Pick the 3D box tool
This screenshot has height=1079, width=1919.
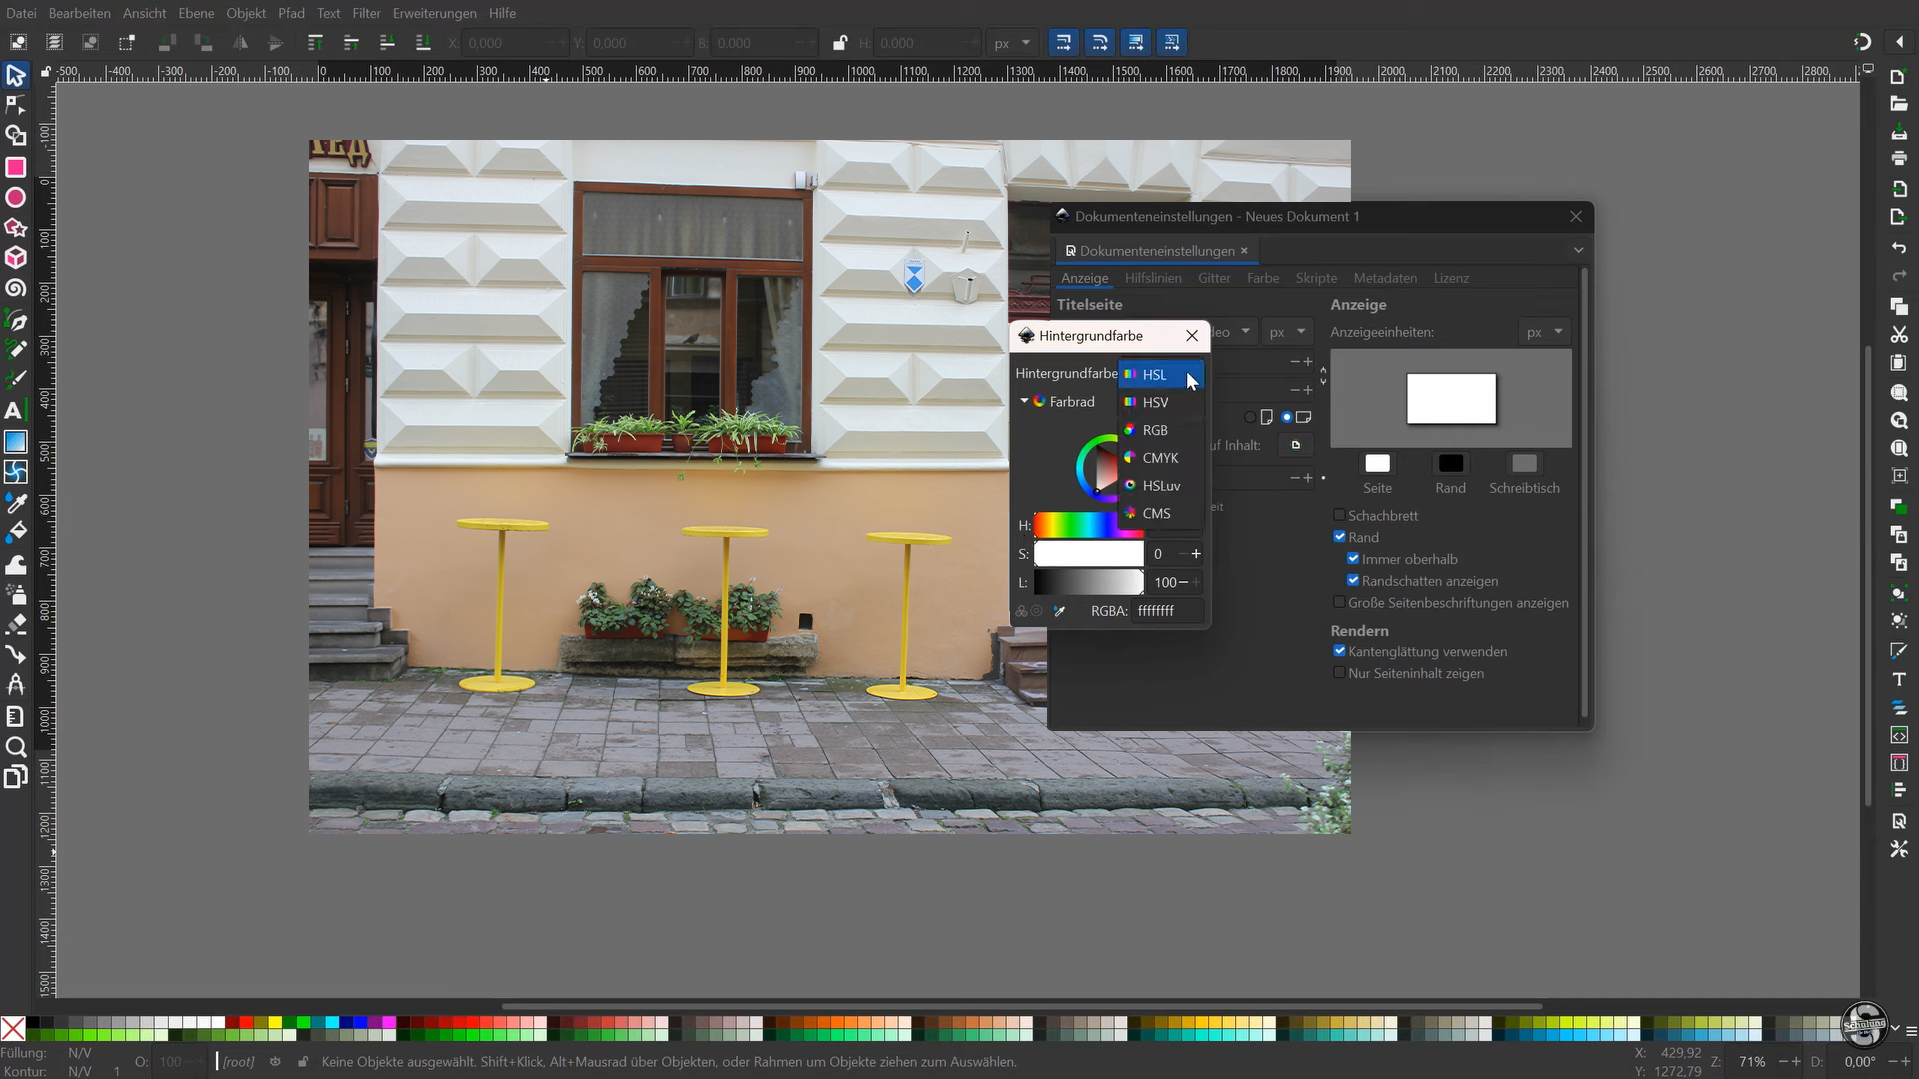[x=15, y=258]
